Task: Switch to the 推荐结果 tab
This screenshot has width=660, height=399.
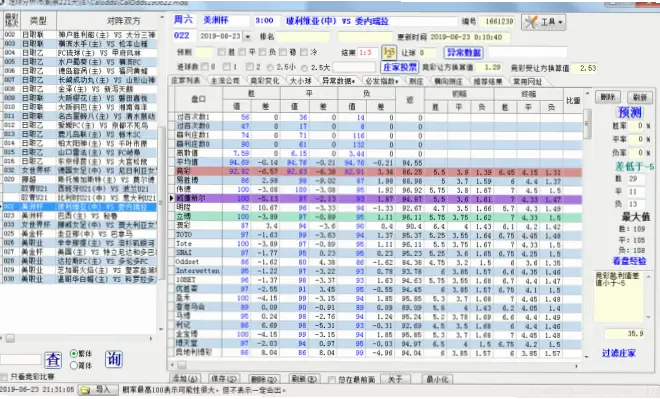Action: pos(488,81)
